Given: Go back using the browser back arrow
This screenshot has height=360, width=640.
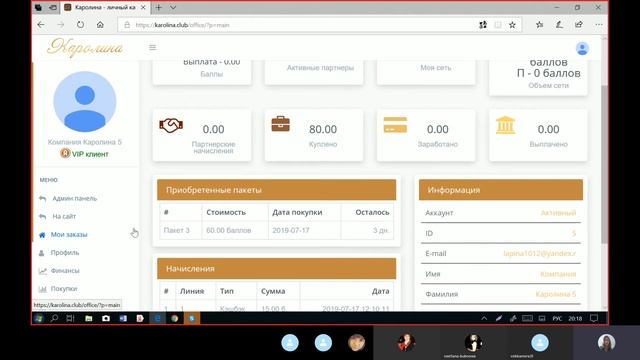Looking at the screenshot, I should point(41,25).
